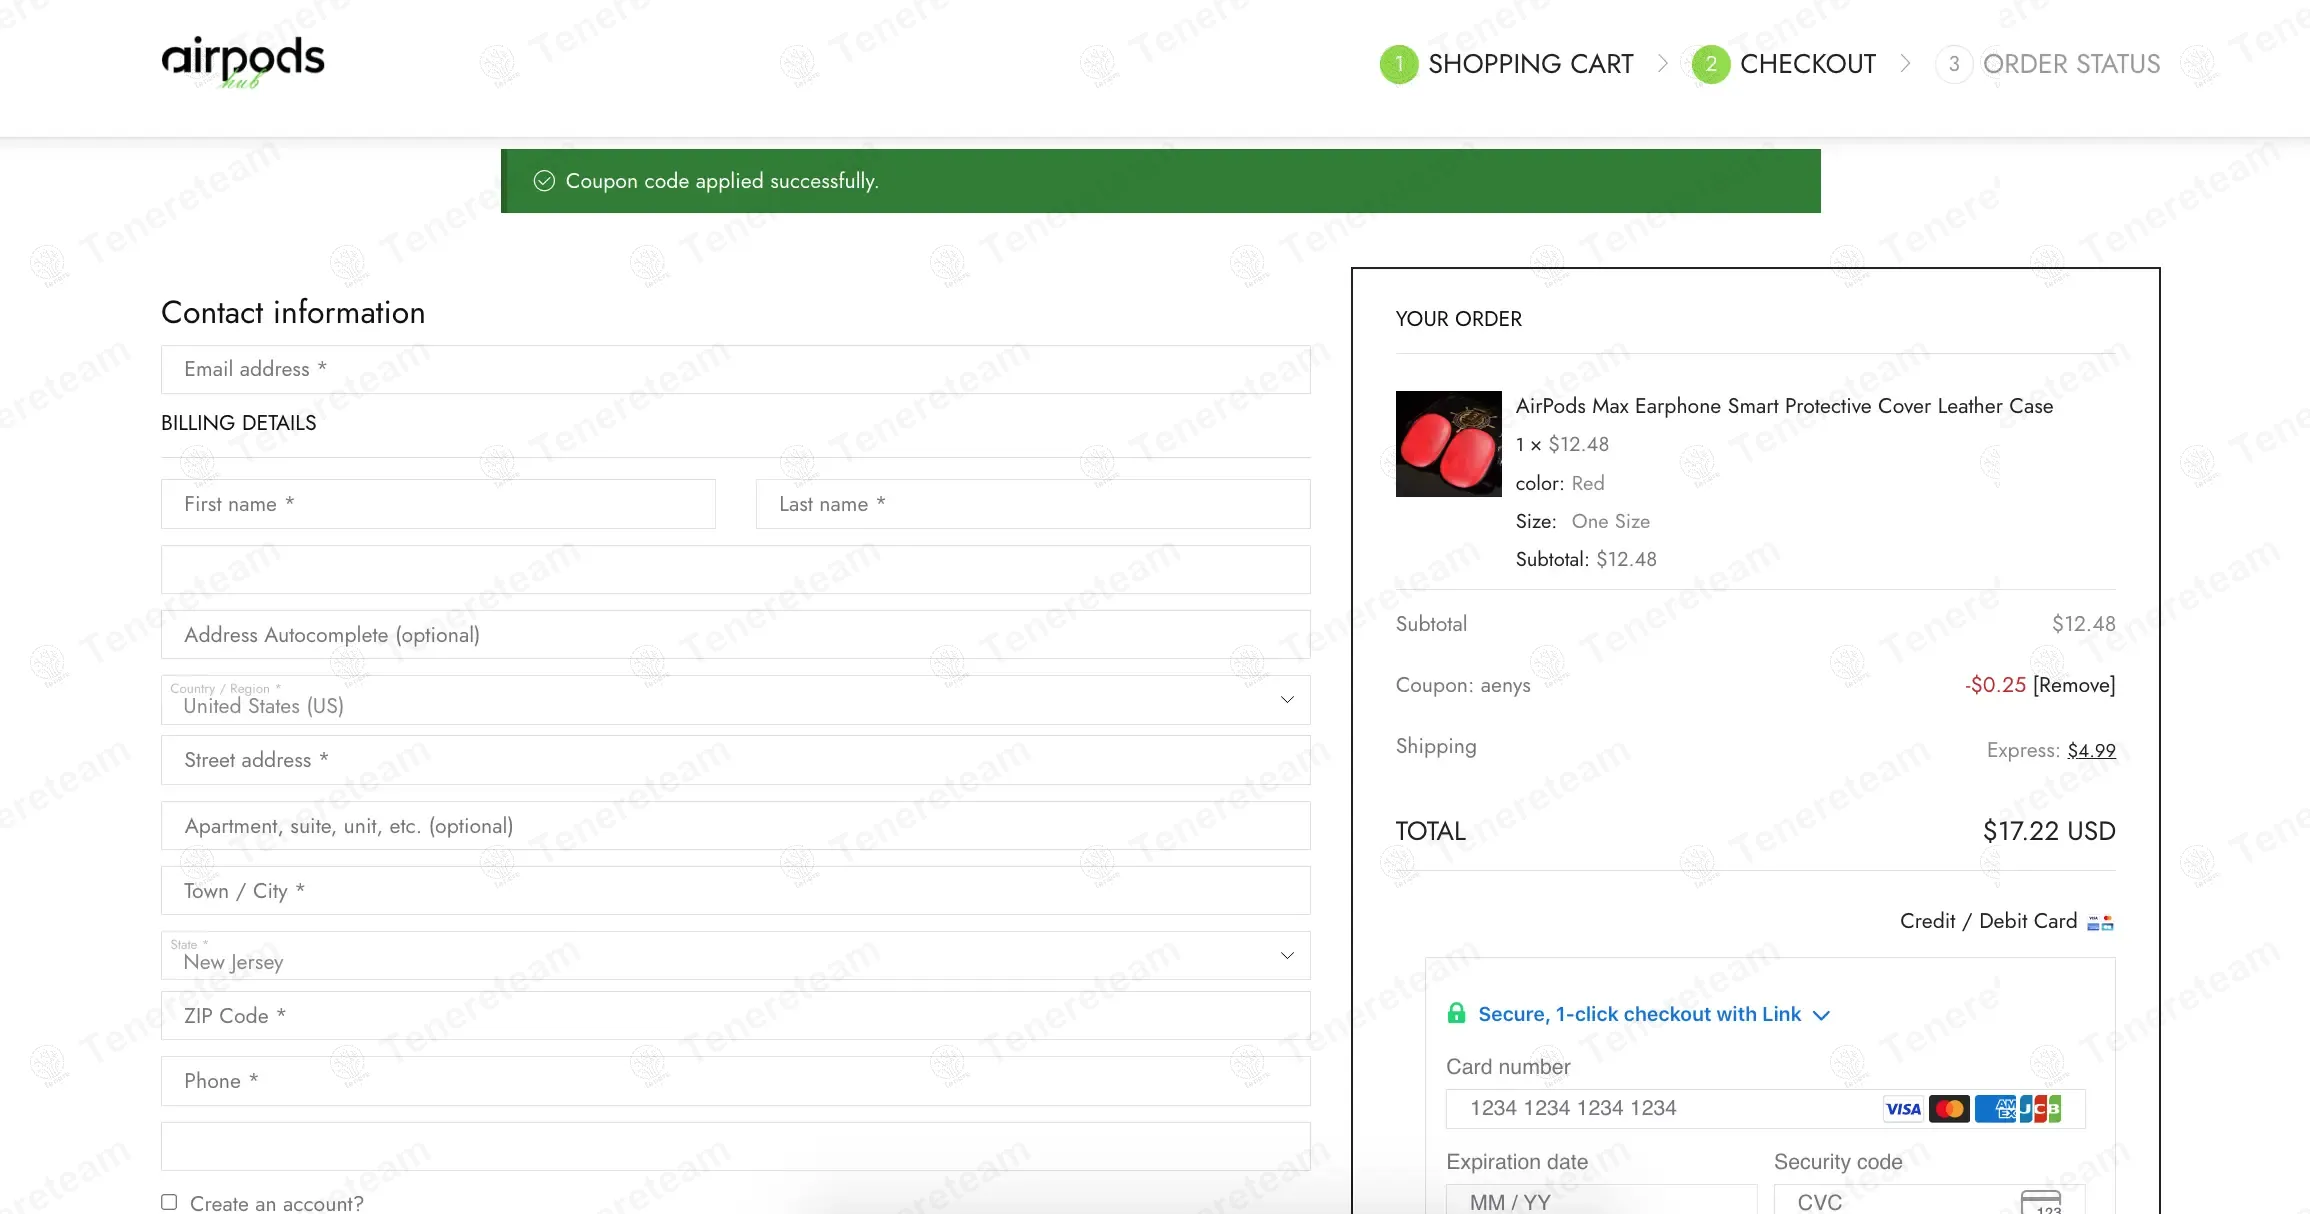2310x1214 pixels.
Task: Focus the Town / City field
Action: (x=736, y=891)
